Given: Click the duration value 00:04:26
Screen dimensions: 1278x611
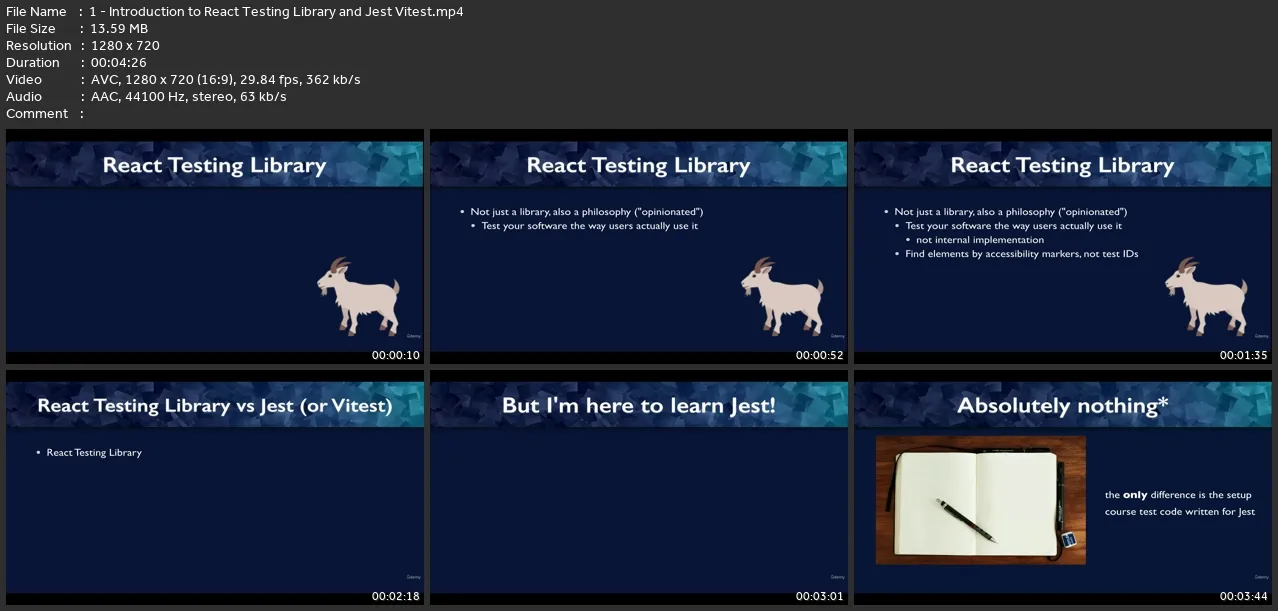Looking at the screenshot, I should coord(118,63).
